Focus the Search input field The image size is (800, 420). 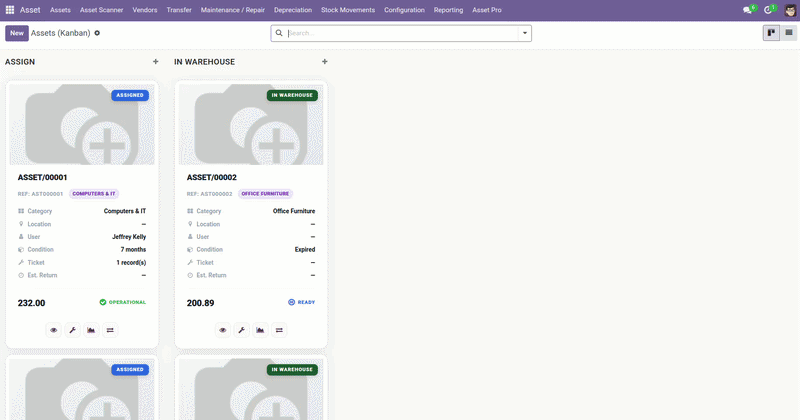pos(402,33)
